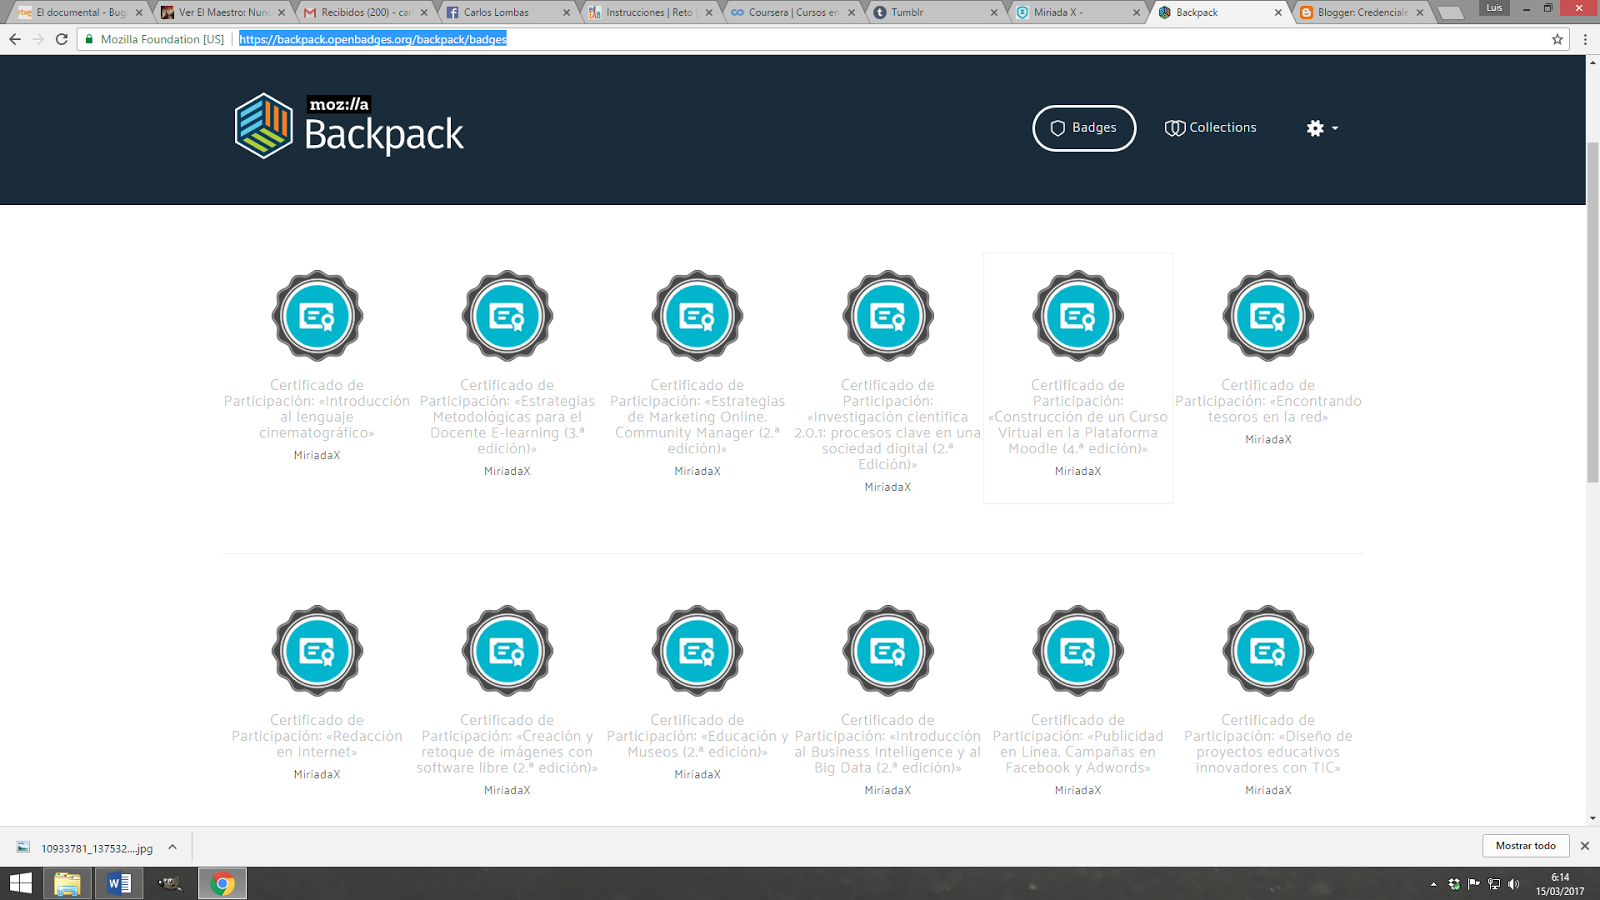Open badge icon for «Educación y Museos»

coord(697,651)
